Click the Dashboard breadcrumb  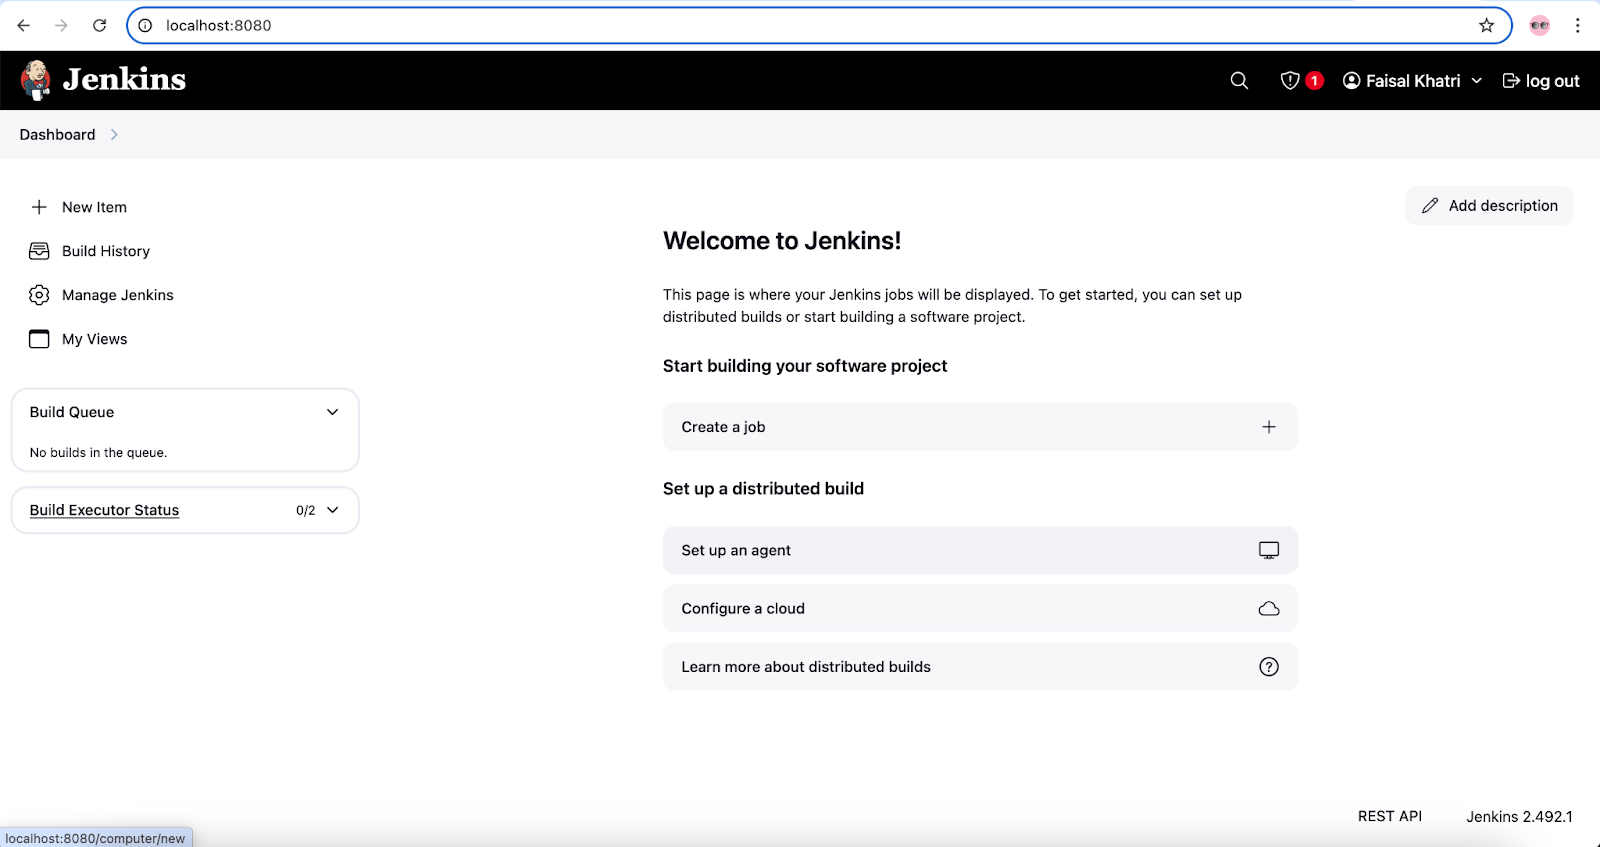tap(57, 135)
